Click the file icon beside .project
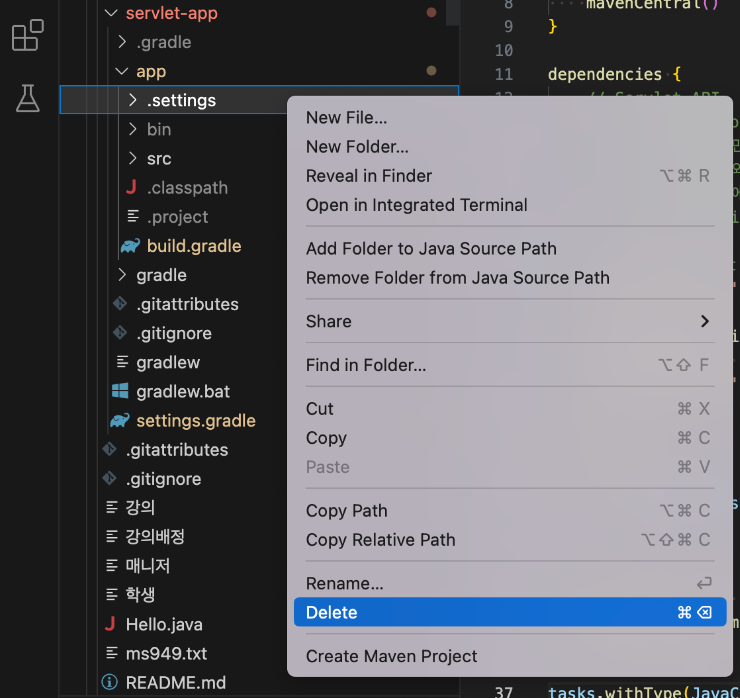The image size is (740, 698). coord(133,217)
